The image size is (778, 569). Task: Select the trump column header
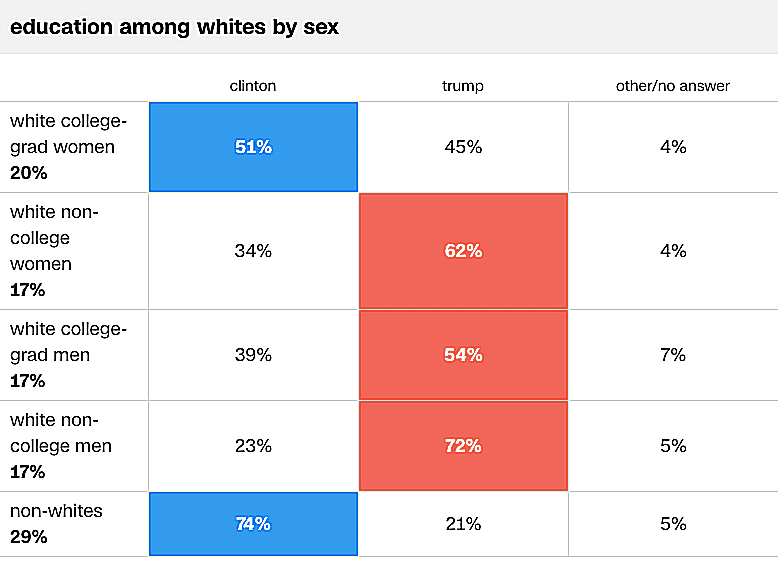point(463,86)
